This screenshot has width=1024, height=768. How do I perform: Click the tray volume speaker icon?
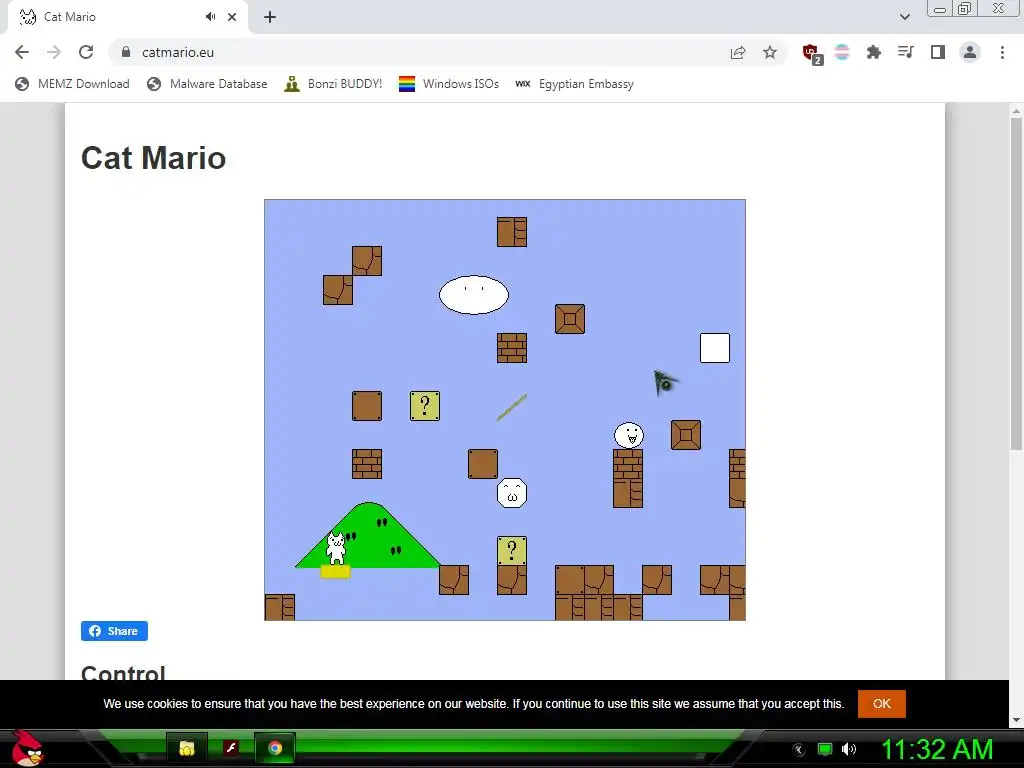click(x=849, y=749)
